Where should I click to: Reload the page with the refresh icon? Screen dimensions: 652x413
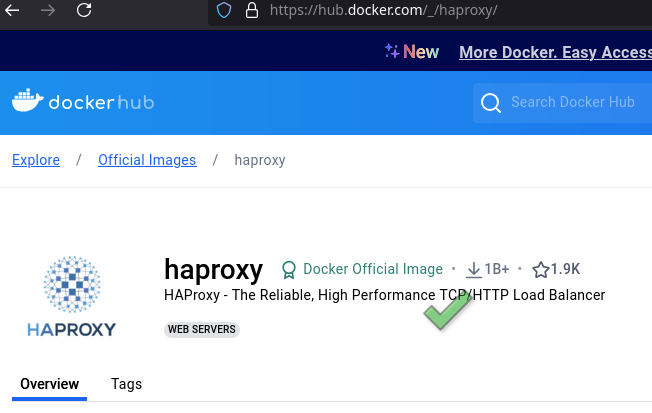[x=84, y=10]
